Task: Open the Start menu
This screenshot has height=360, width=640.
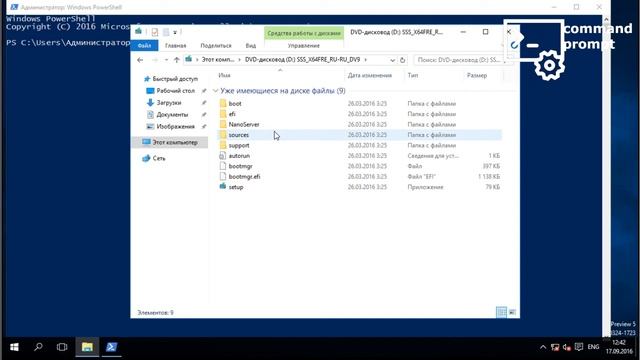Action: pos(14,347)
